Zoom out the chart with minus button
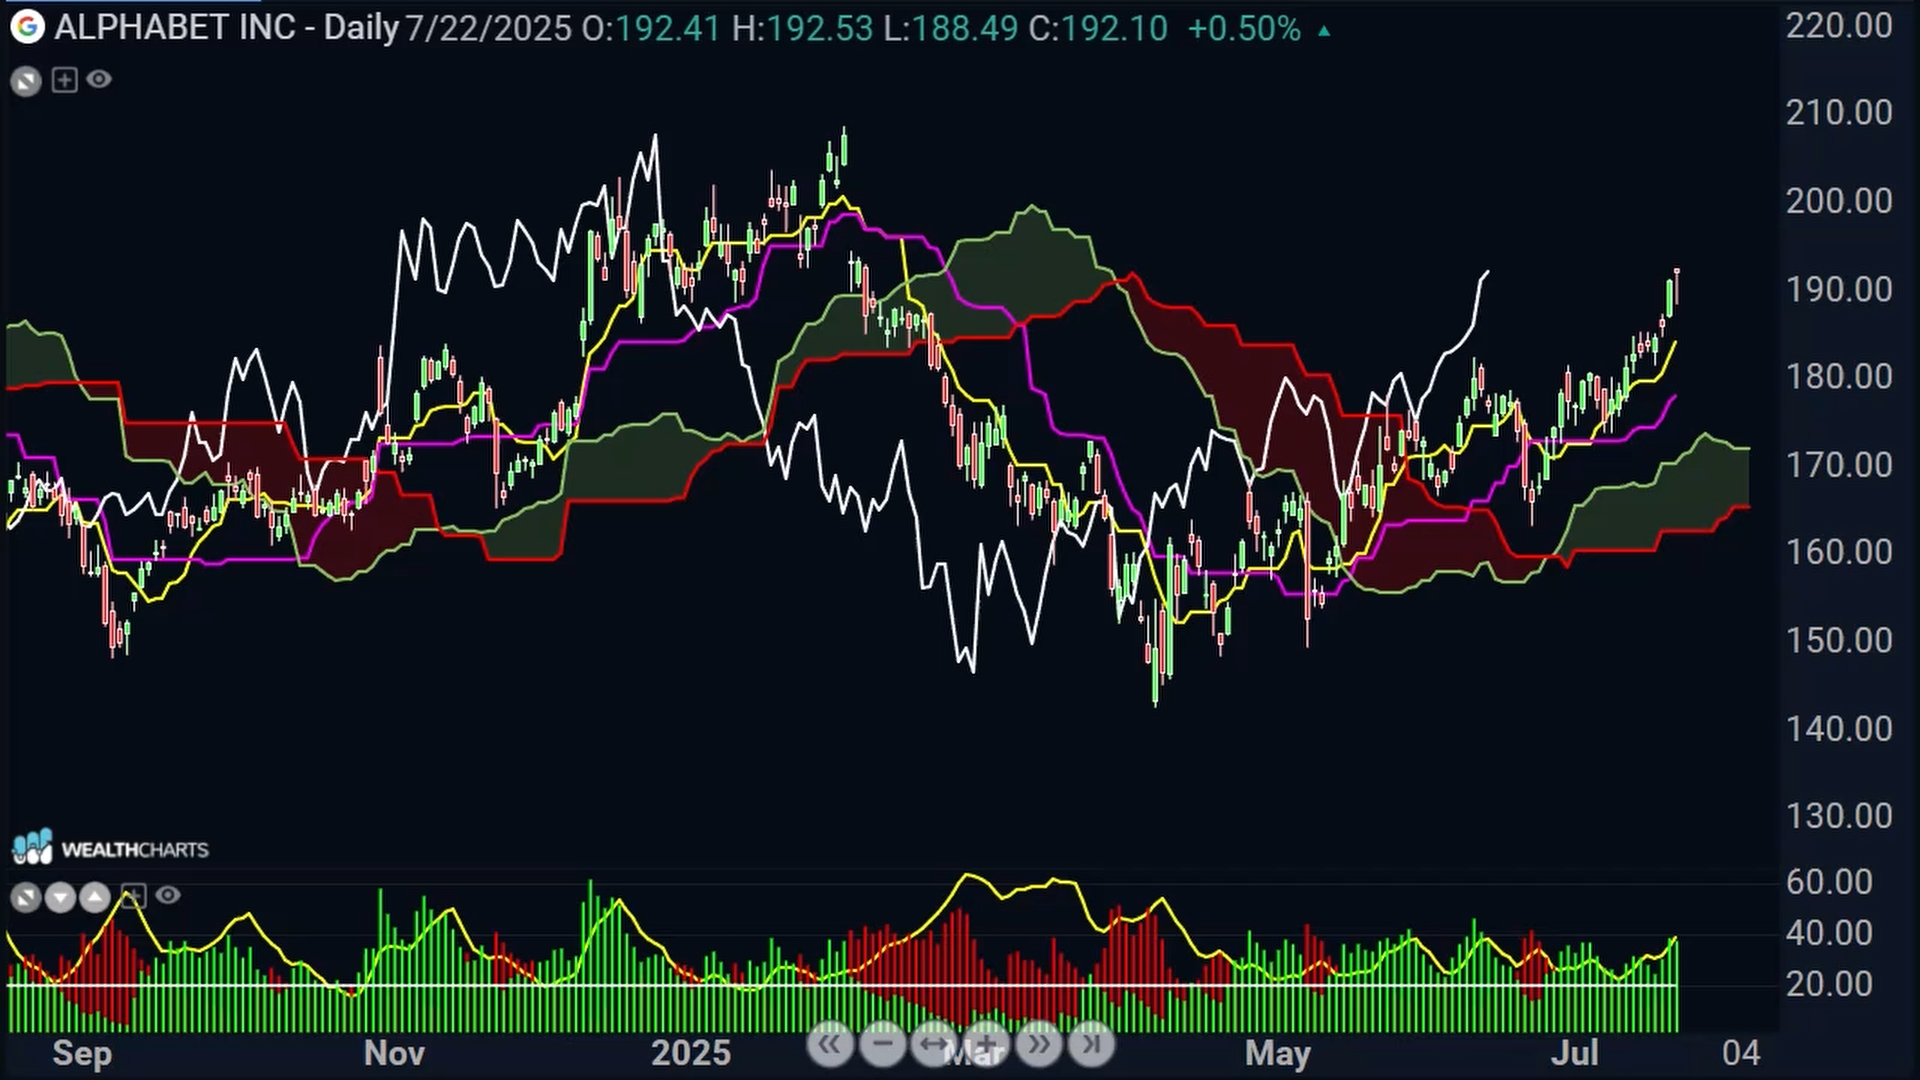Viewport: 1920px width, 1080px height. (882, 1045)
